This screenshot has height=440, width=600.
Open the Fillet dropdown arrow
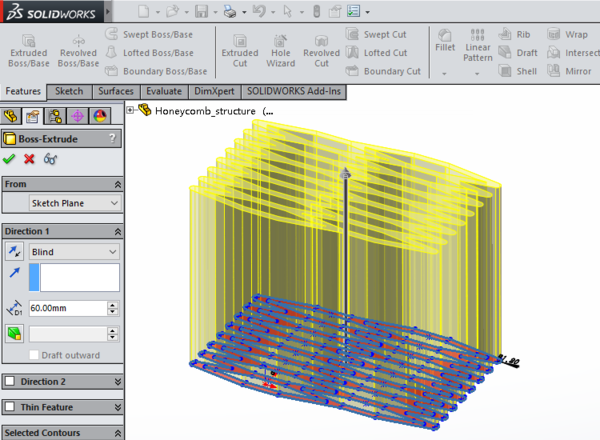click(x=444, y=73)
